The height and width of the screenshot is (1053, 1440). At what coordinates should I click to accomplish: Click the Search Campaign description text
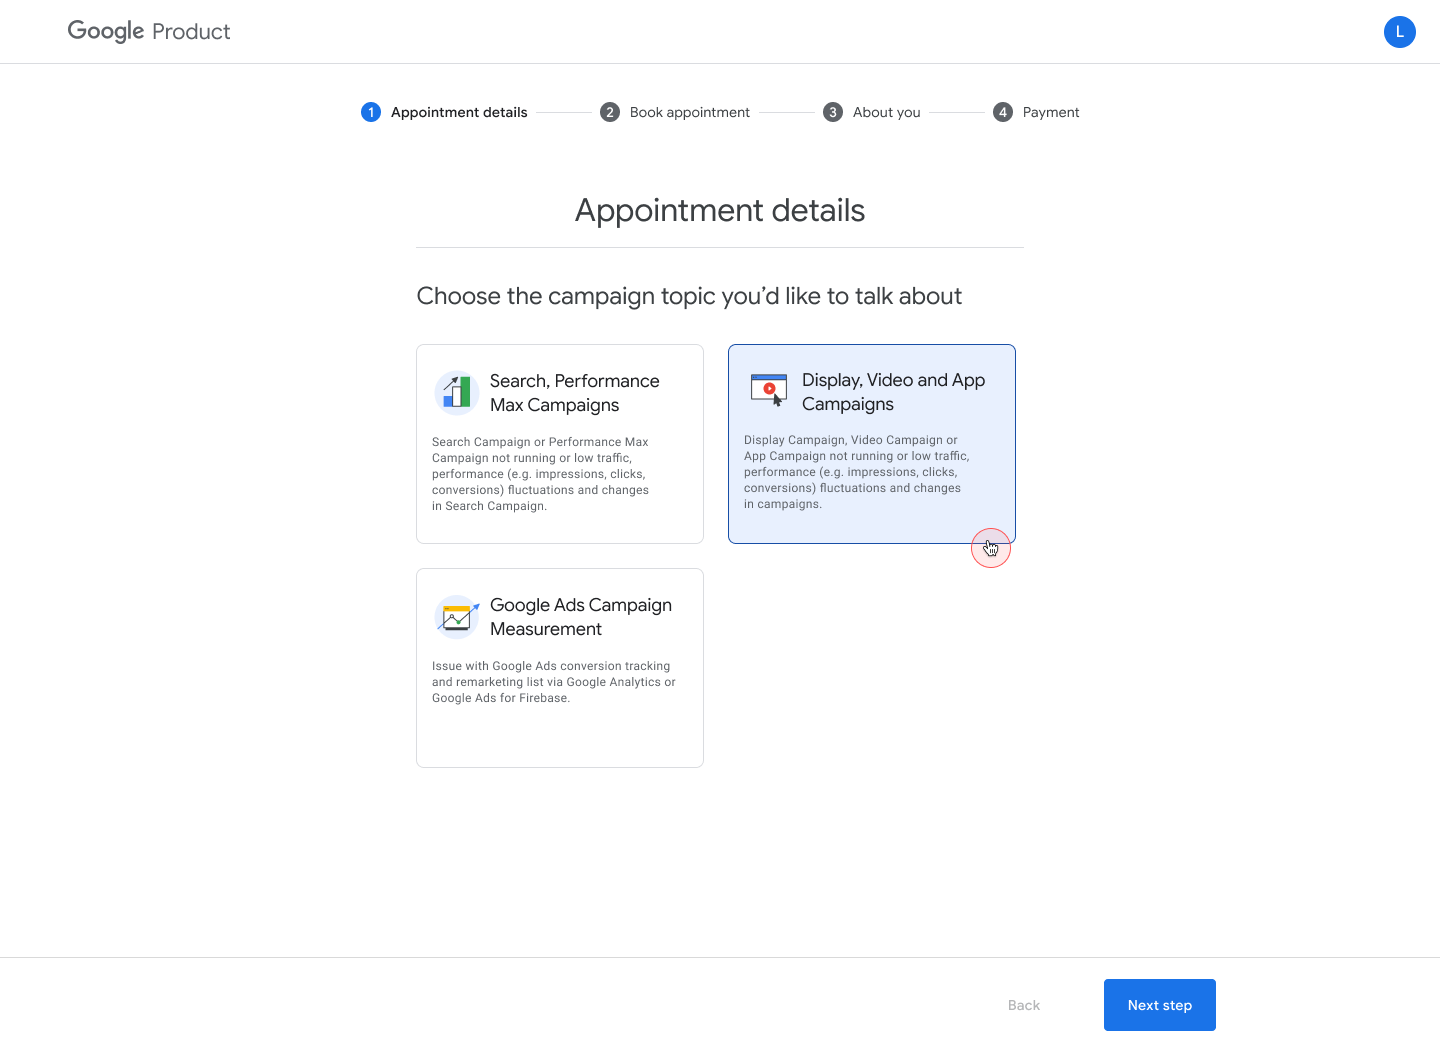[541, 474]
